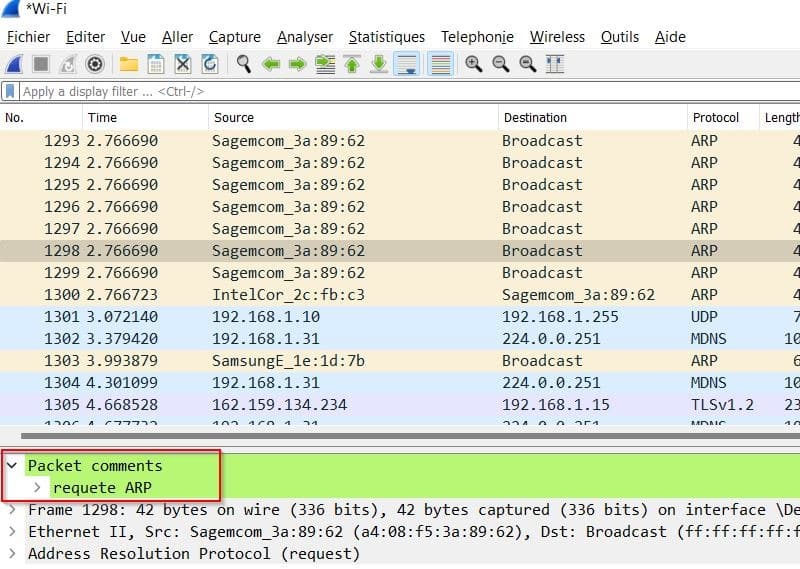Toggle packet list colorization button

click(439, 64)
